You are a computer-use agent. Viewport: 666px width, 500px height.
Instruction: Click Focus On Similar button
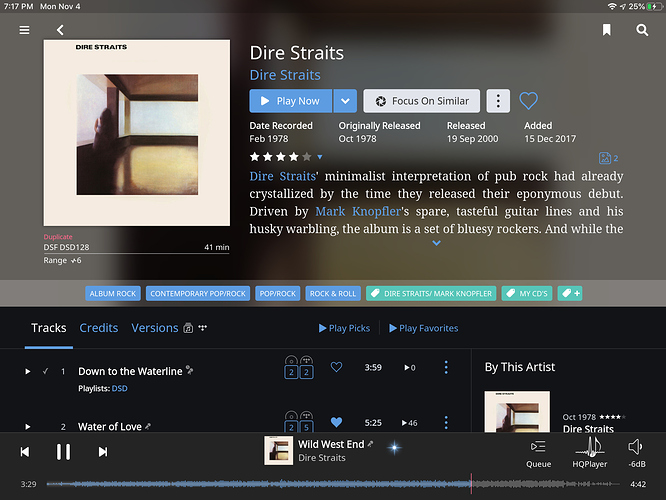click(x=422, y=101)
